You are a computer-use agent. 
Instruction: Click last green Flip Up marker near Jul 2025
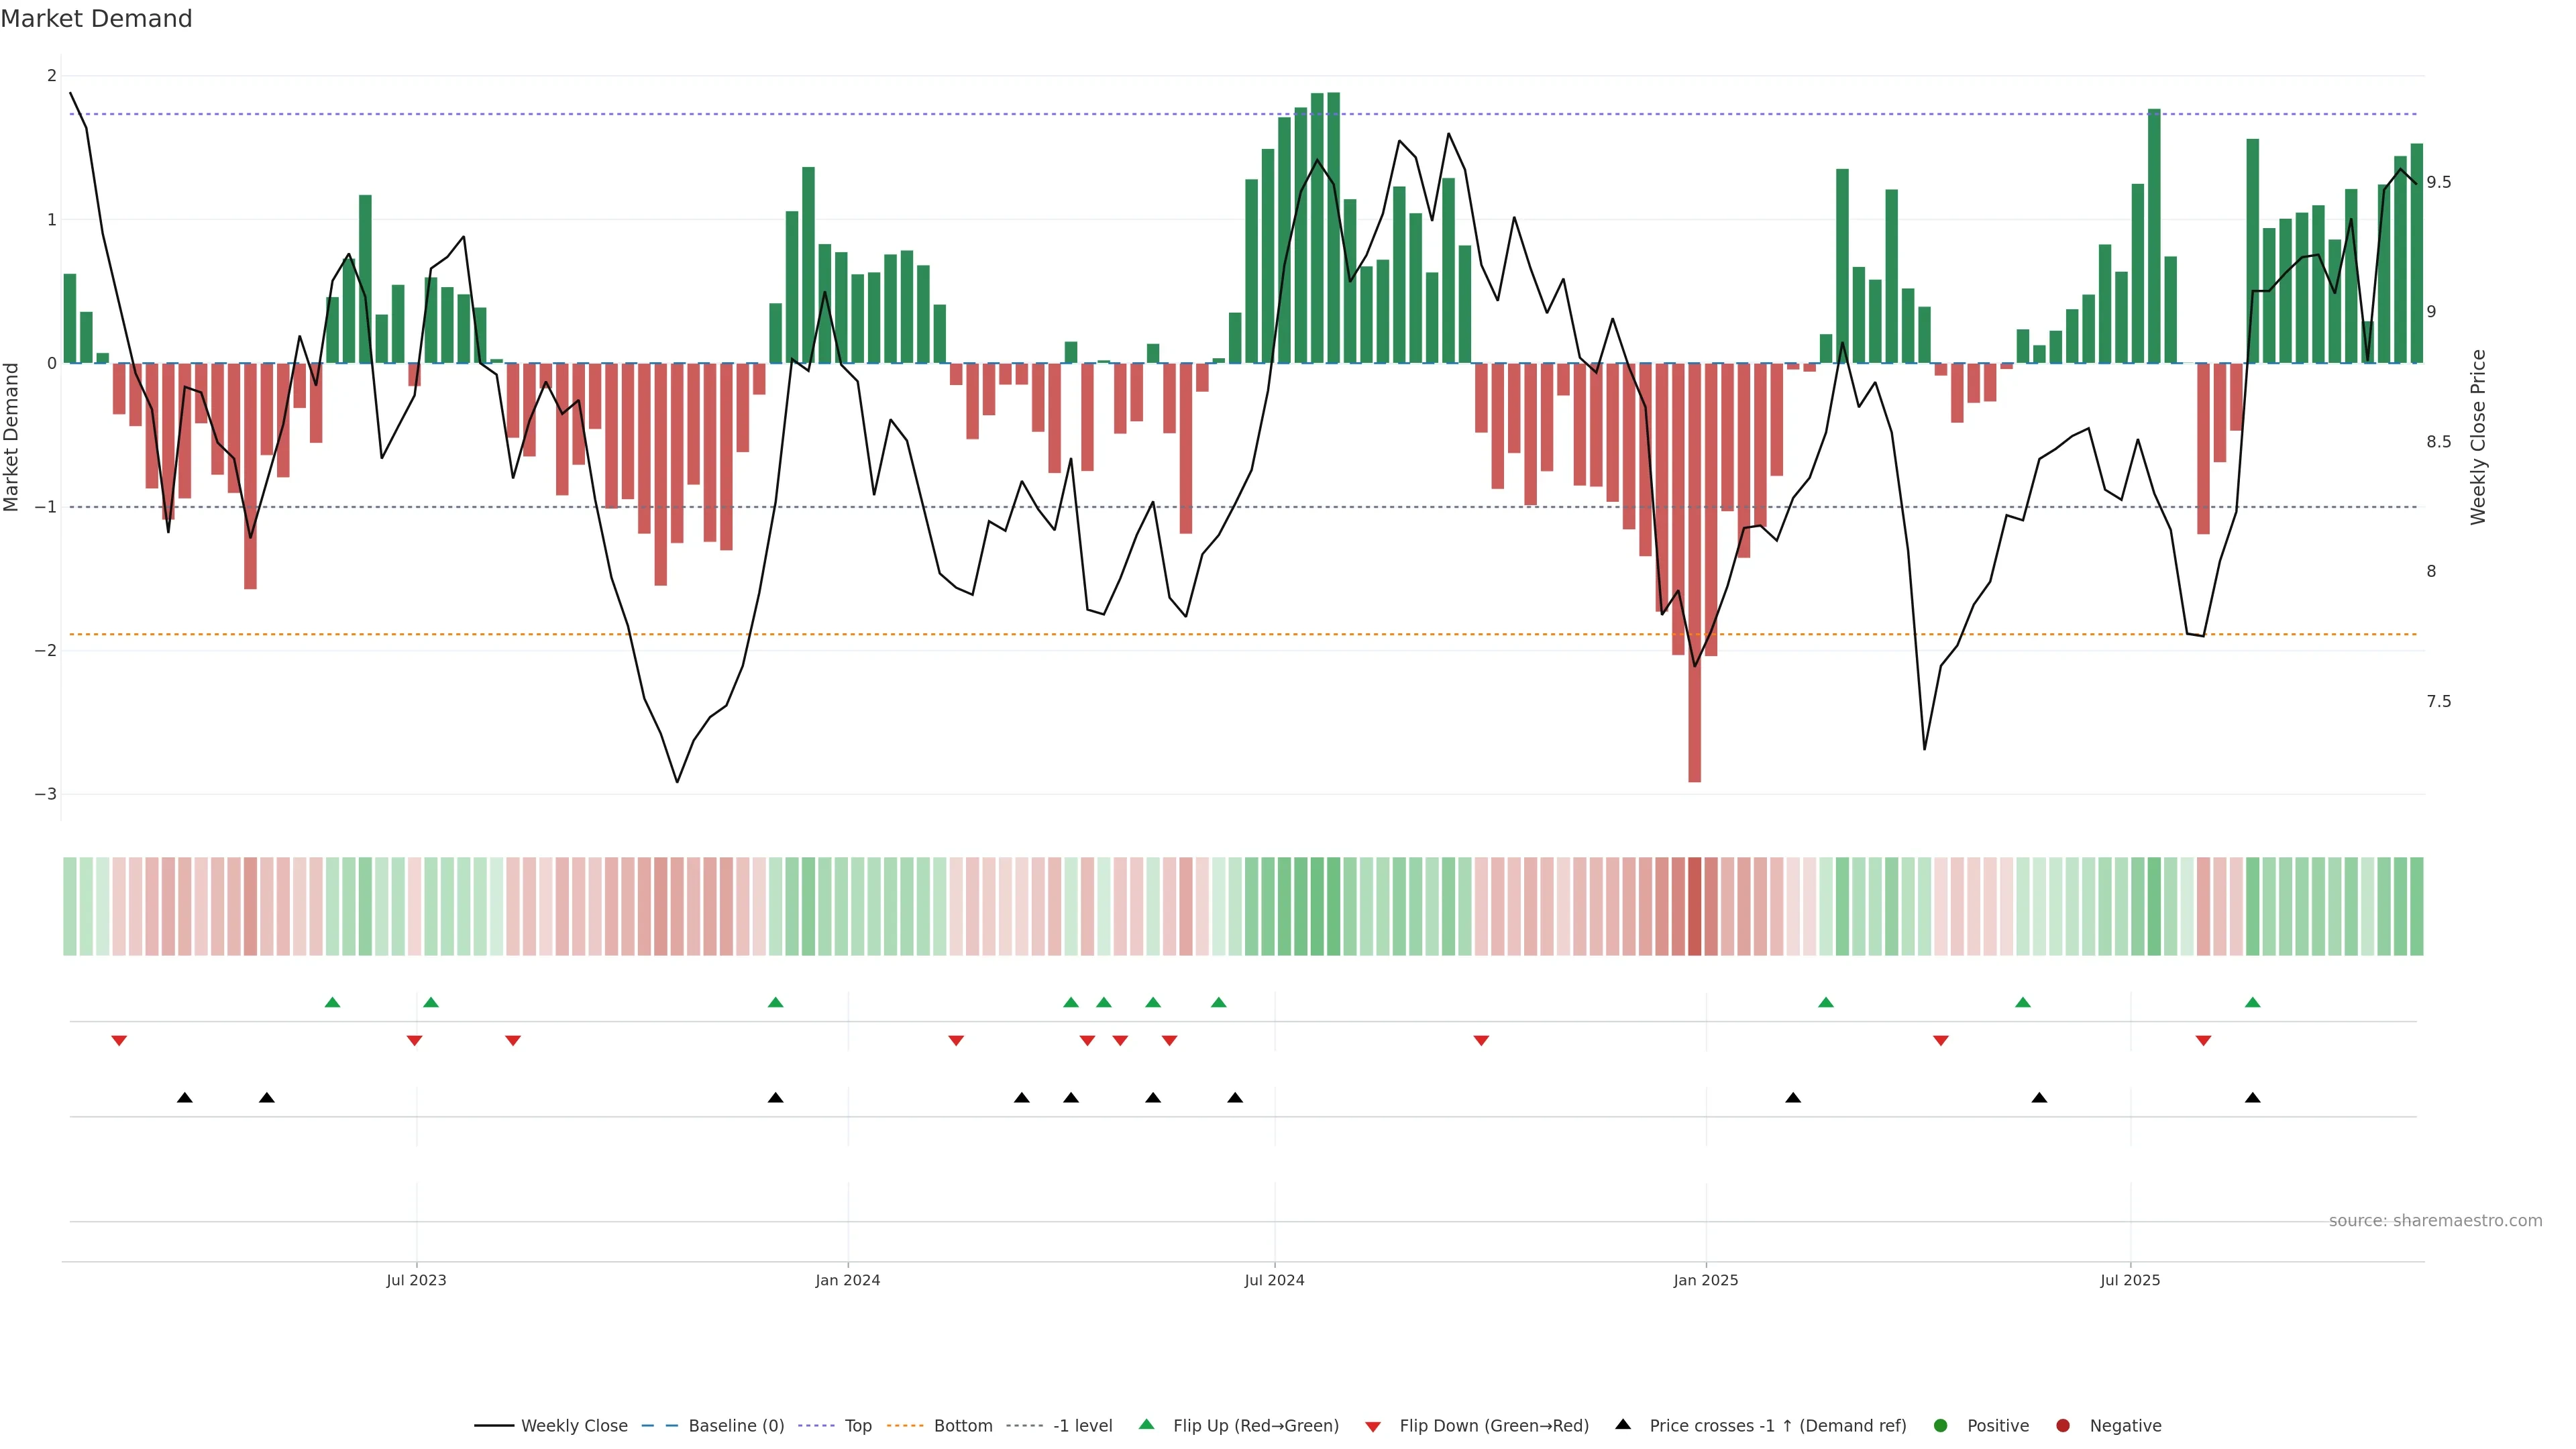pos(2252,1003)
